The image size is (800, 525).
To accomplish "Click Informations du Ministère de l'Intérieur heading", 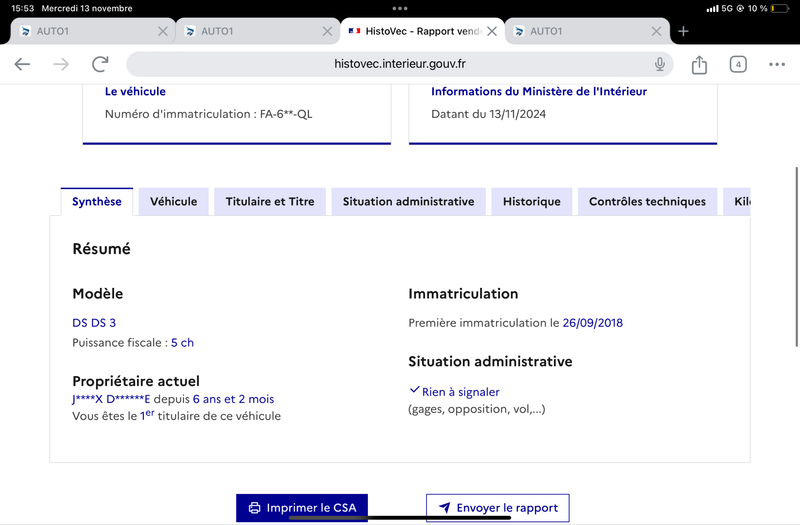I will (x=539, y=91).
